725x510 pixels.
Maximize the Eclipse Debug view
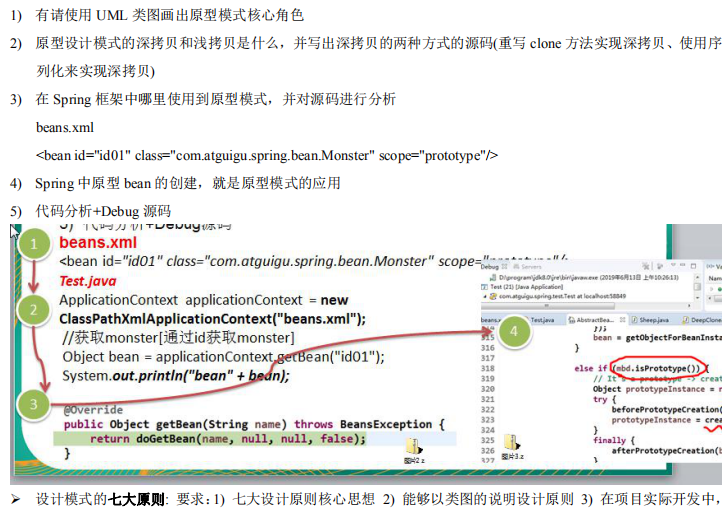pyautogui.click(x=694, y=266)
